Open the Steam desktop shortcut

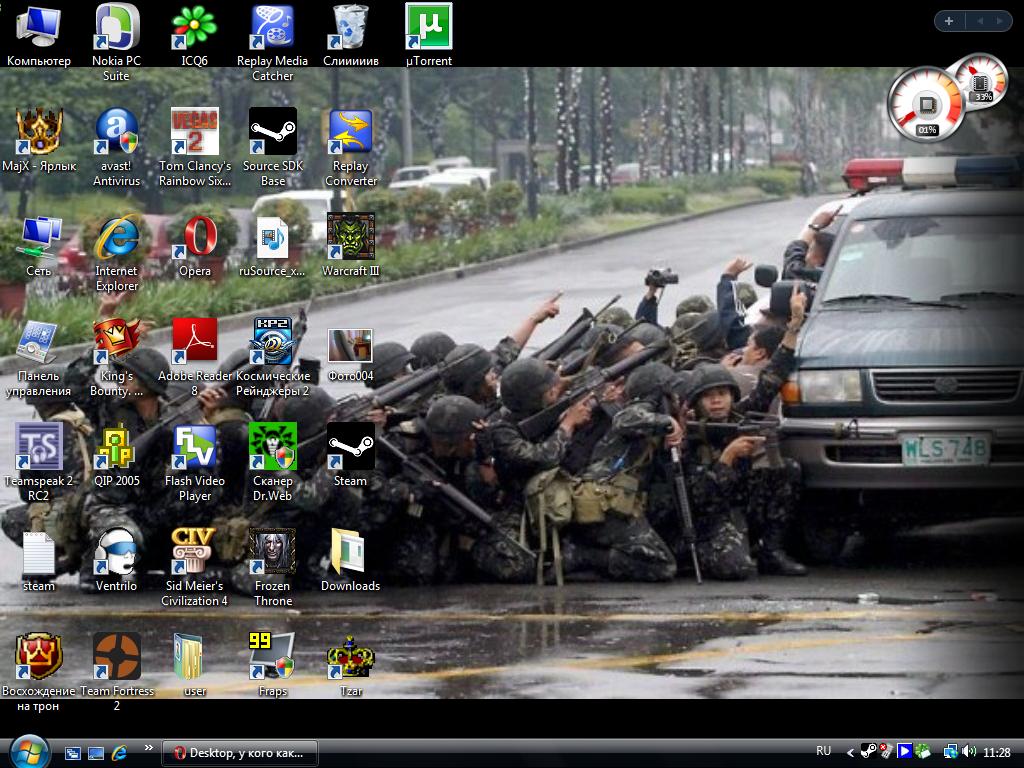[x=350, y=447]
